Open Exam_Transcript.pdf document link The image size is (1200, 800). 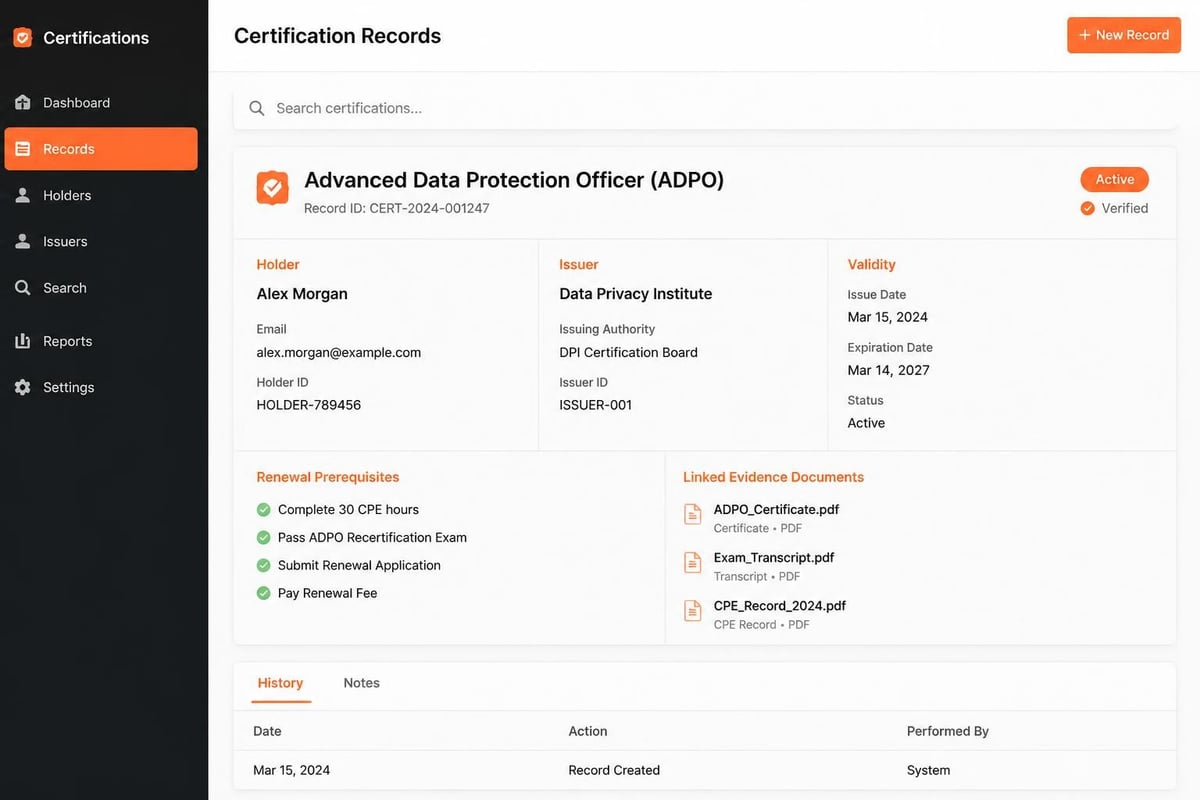[774, 557]
